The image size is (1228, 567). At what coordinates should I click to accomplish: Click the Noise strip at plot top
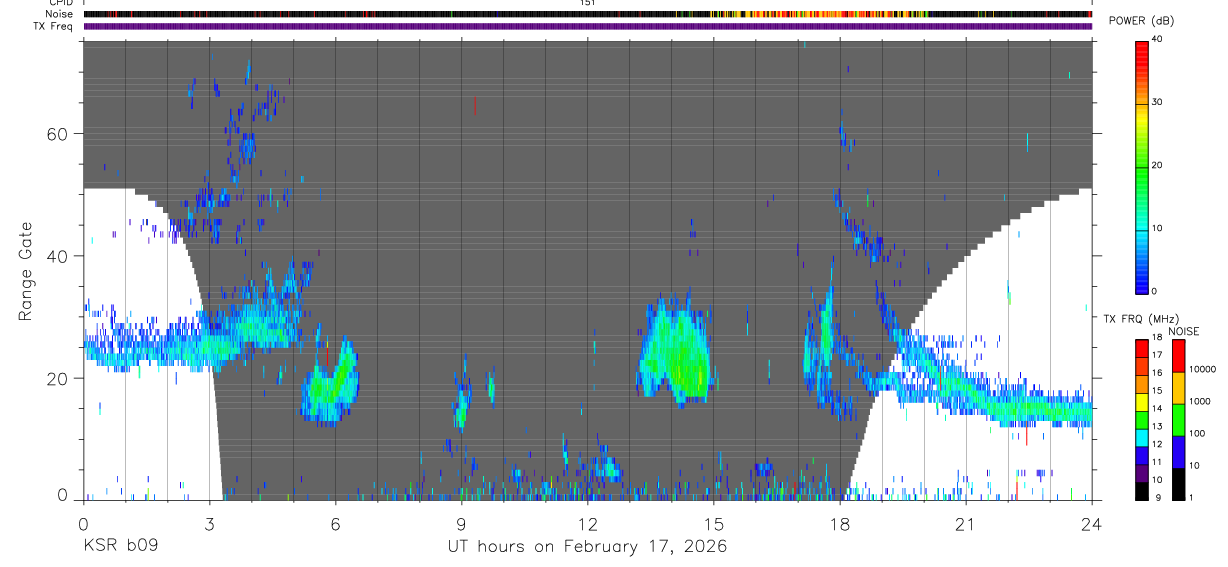587,14
